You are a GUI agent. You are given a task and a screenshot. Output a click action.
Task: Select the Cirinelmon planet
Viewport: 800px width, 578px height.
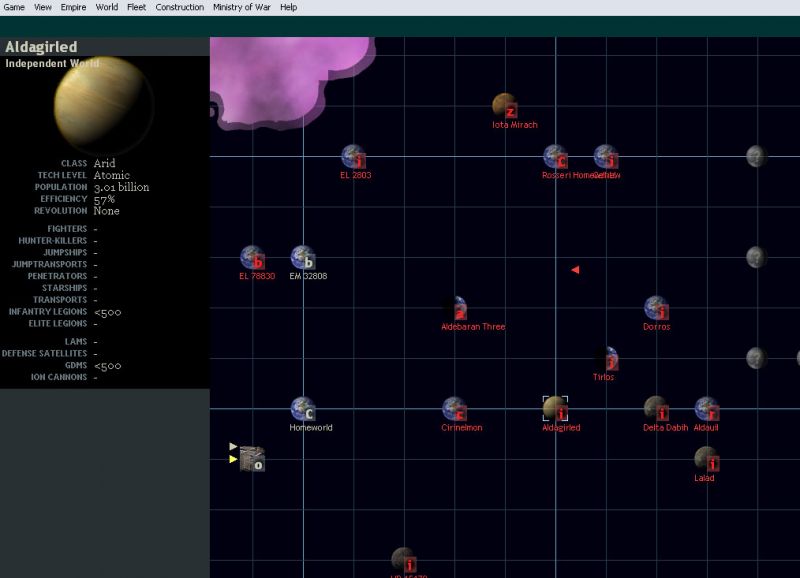point(455,409)
